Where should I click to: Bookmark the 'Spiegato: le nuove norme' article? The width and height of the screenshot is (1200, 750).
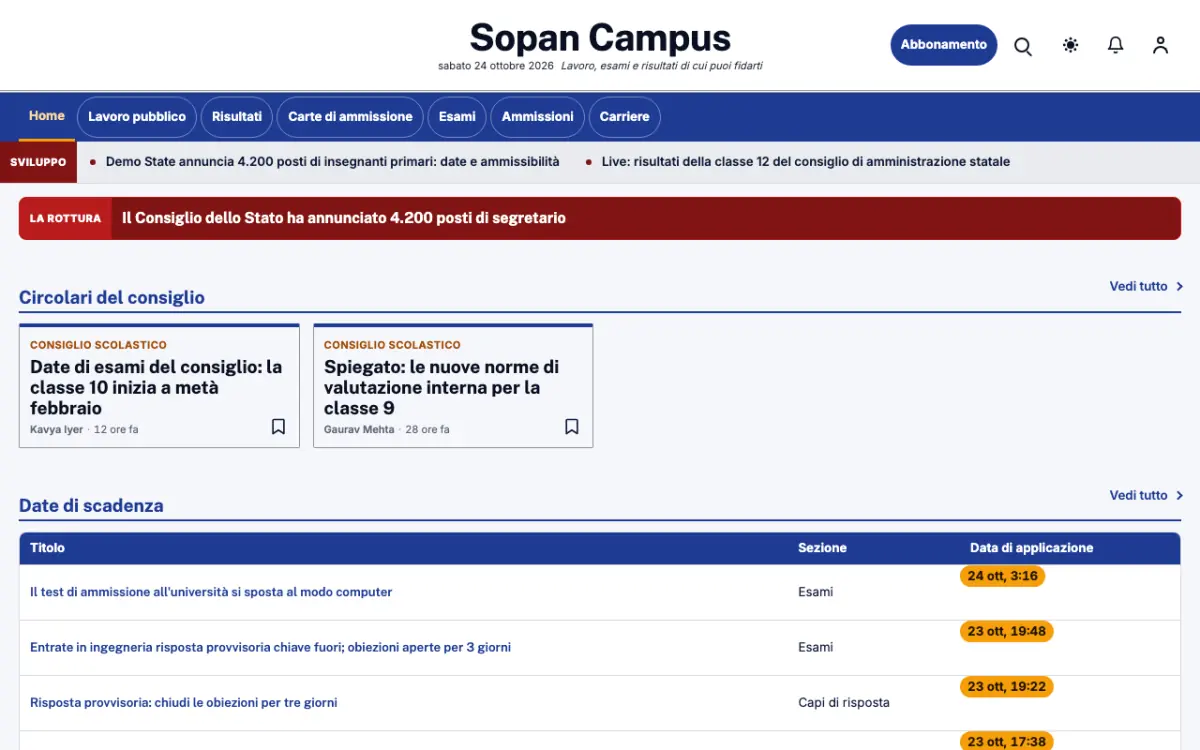(572, 427)
